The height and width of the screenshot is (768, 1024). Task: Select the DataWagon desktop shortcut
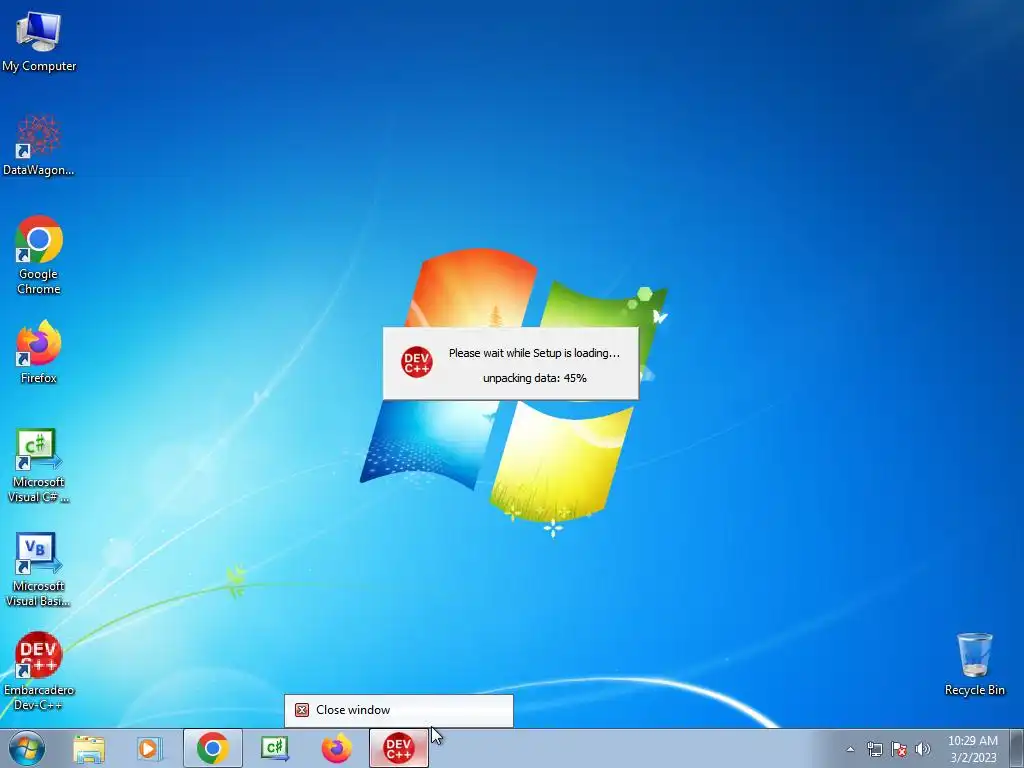(x=39, y=146)
